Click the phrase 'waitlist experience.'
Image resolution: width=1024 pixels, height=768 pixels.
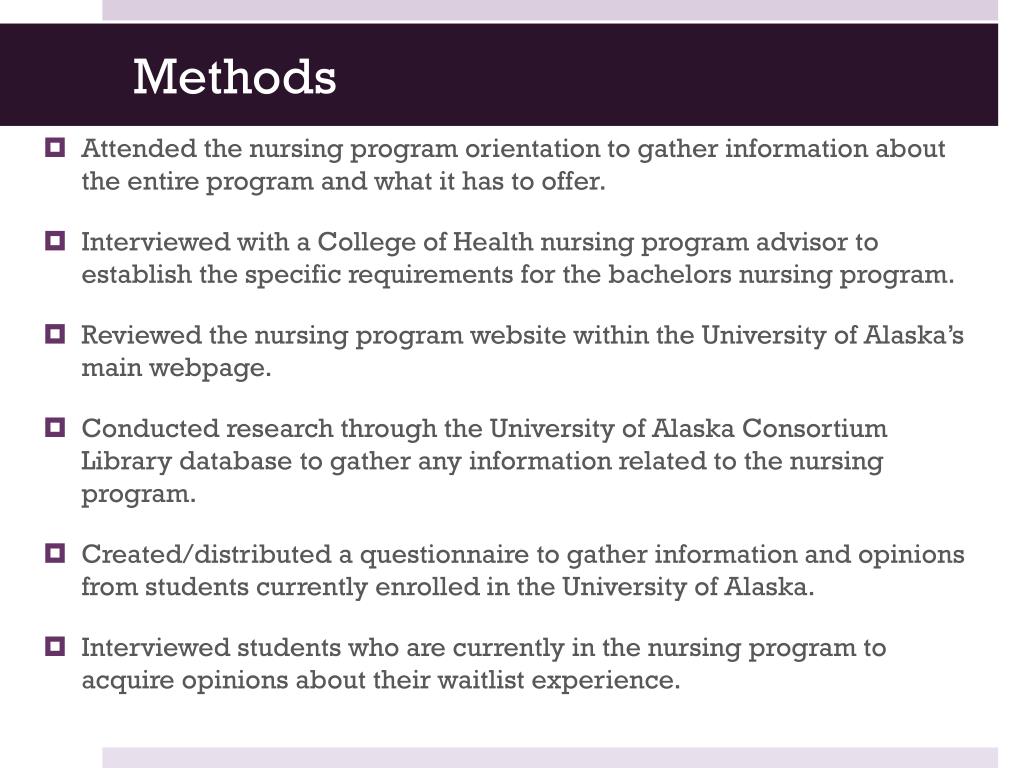pos(559,680)
